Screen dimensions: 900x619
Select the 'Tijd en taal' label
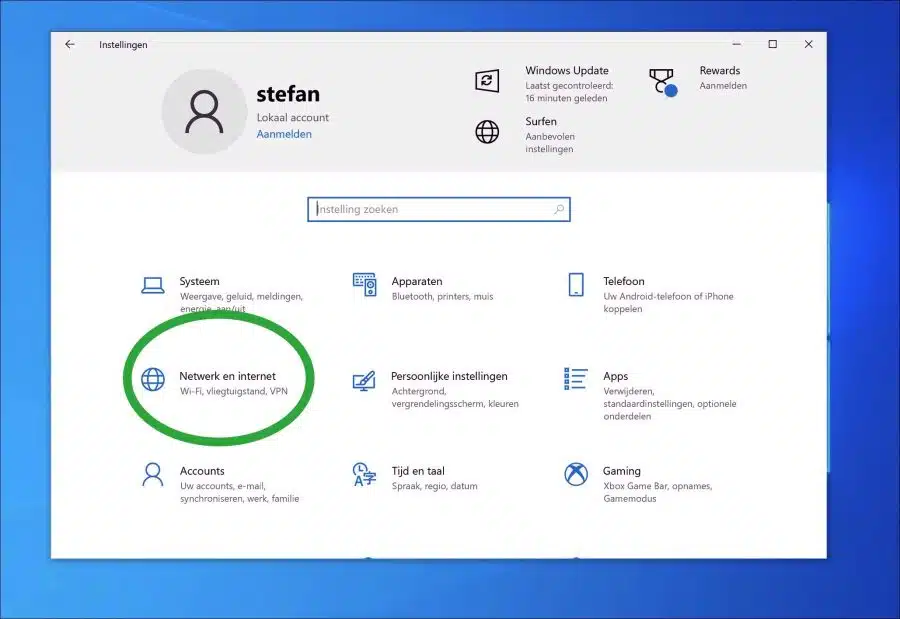[x=418, y=471]
